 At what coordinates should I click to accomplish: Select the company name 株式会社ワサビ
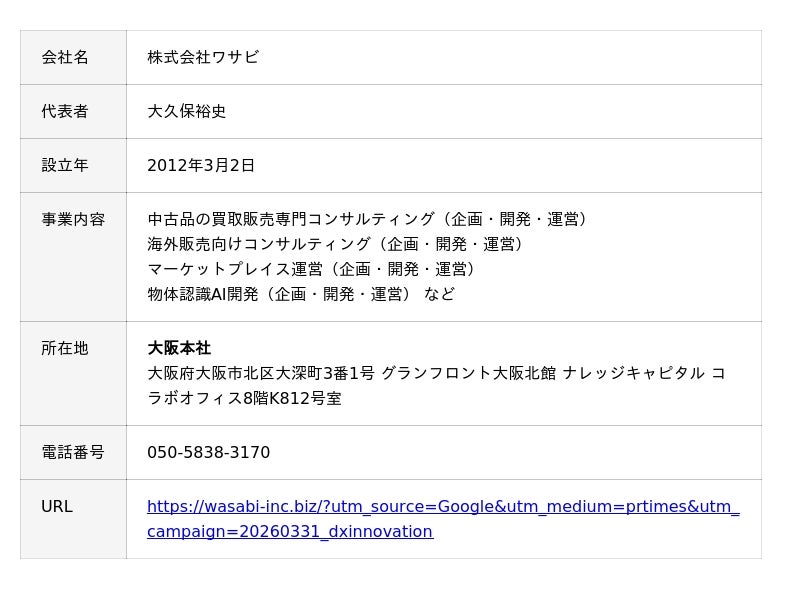pos(203,58)
